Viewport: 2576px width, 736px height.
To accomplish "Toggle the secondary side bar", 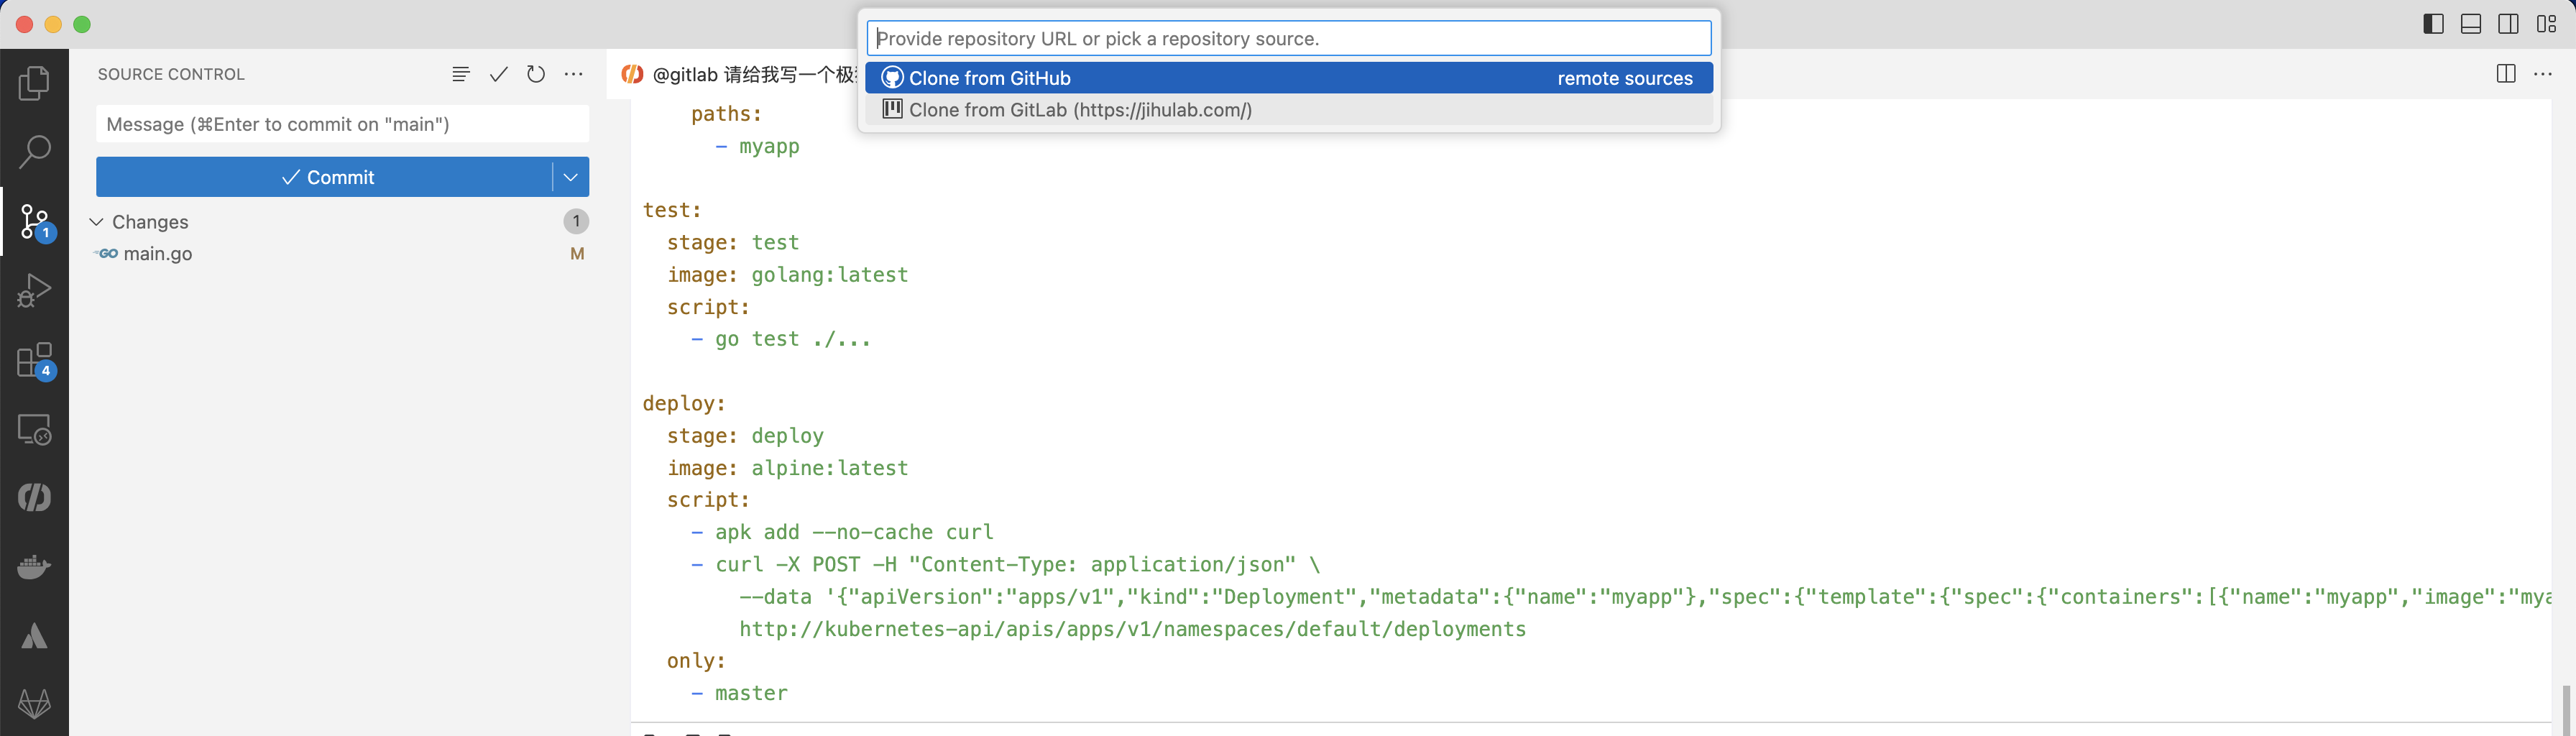I will coord(2508,24).
